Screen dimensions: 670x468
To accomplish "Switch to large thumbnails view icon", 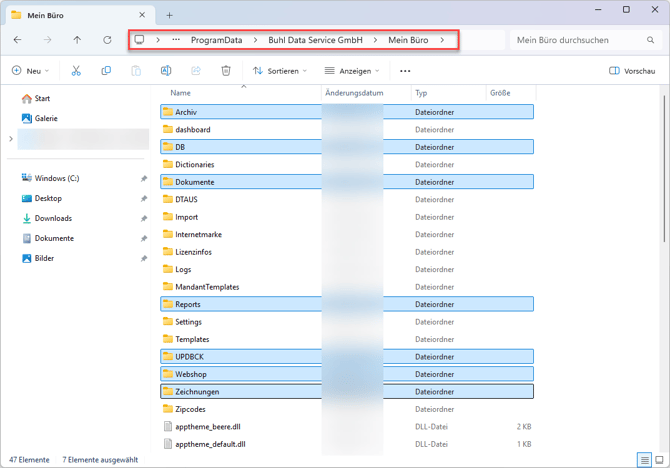I will (x=660, y=460).
